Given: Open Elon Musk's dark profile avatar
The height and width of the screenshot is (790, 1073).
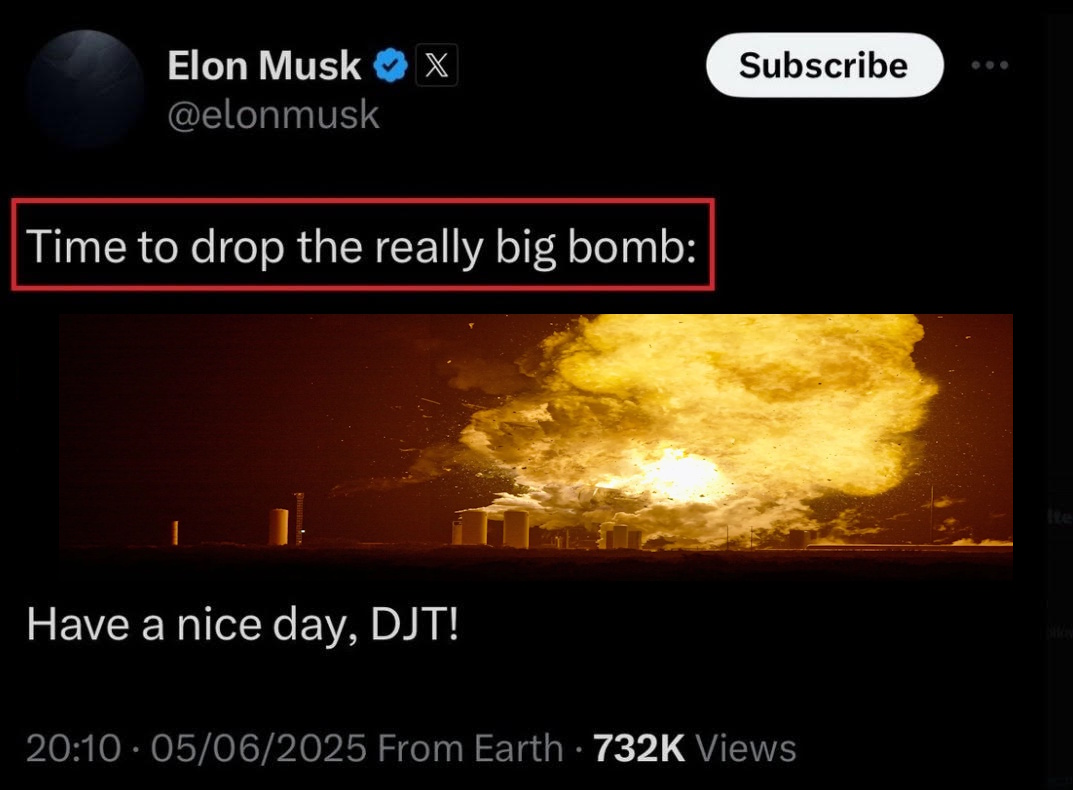Looking at the screenshot, I should pyautogui.click(x=86, y=89).
